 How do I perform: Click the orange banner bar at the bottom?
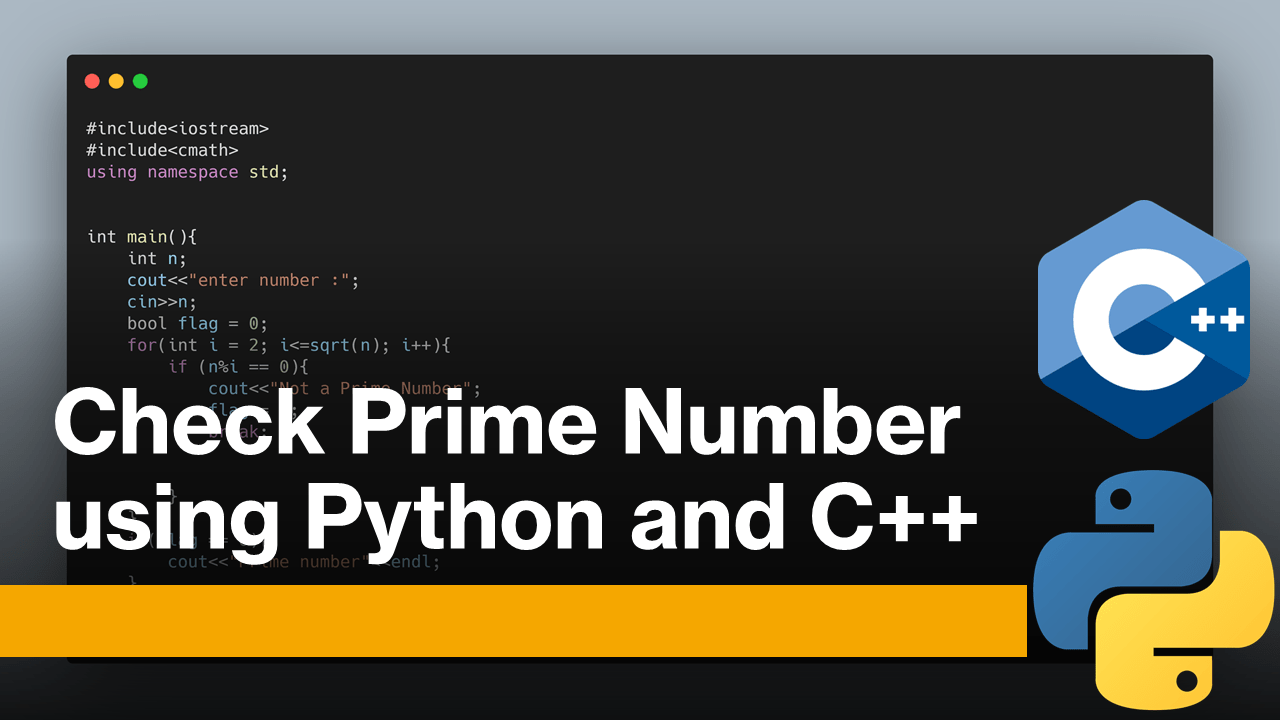click(x=512, y=620)
